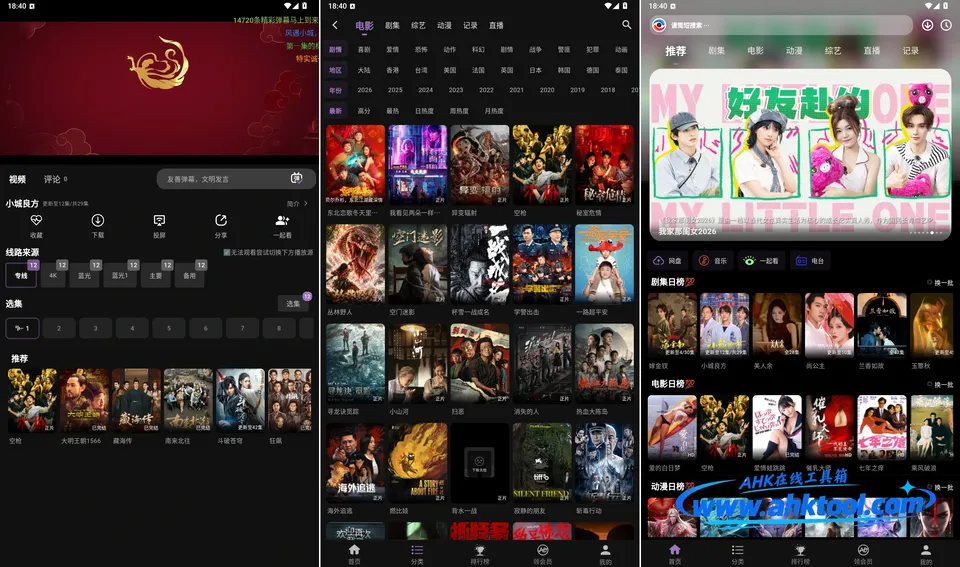Tap 分类 in category screen bottom bar
The width and height of the screenshot is (960, 567).
(417, 554)
